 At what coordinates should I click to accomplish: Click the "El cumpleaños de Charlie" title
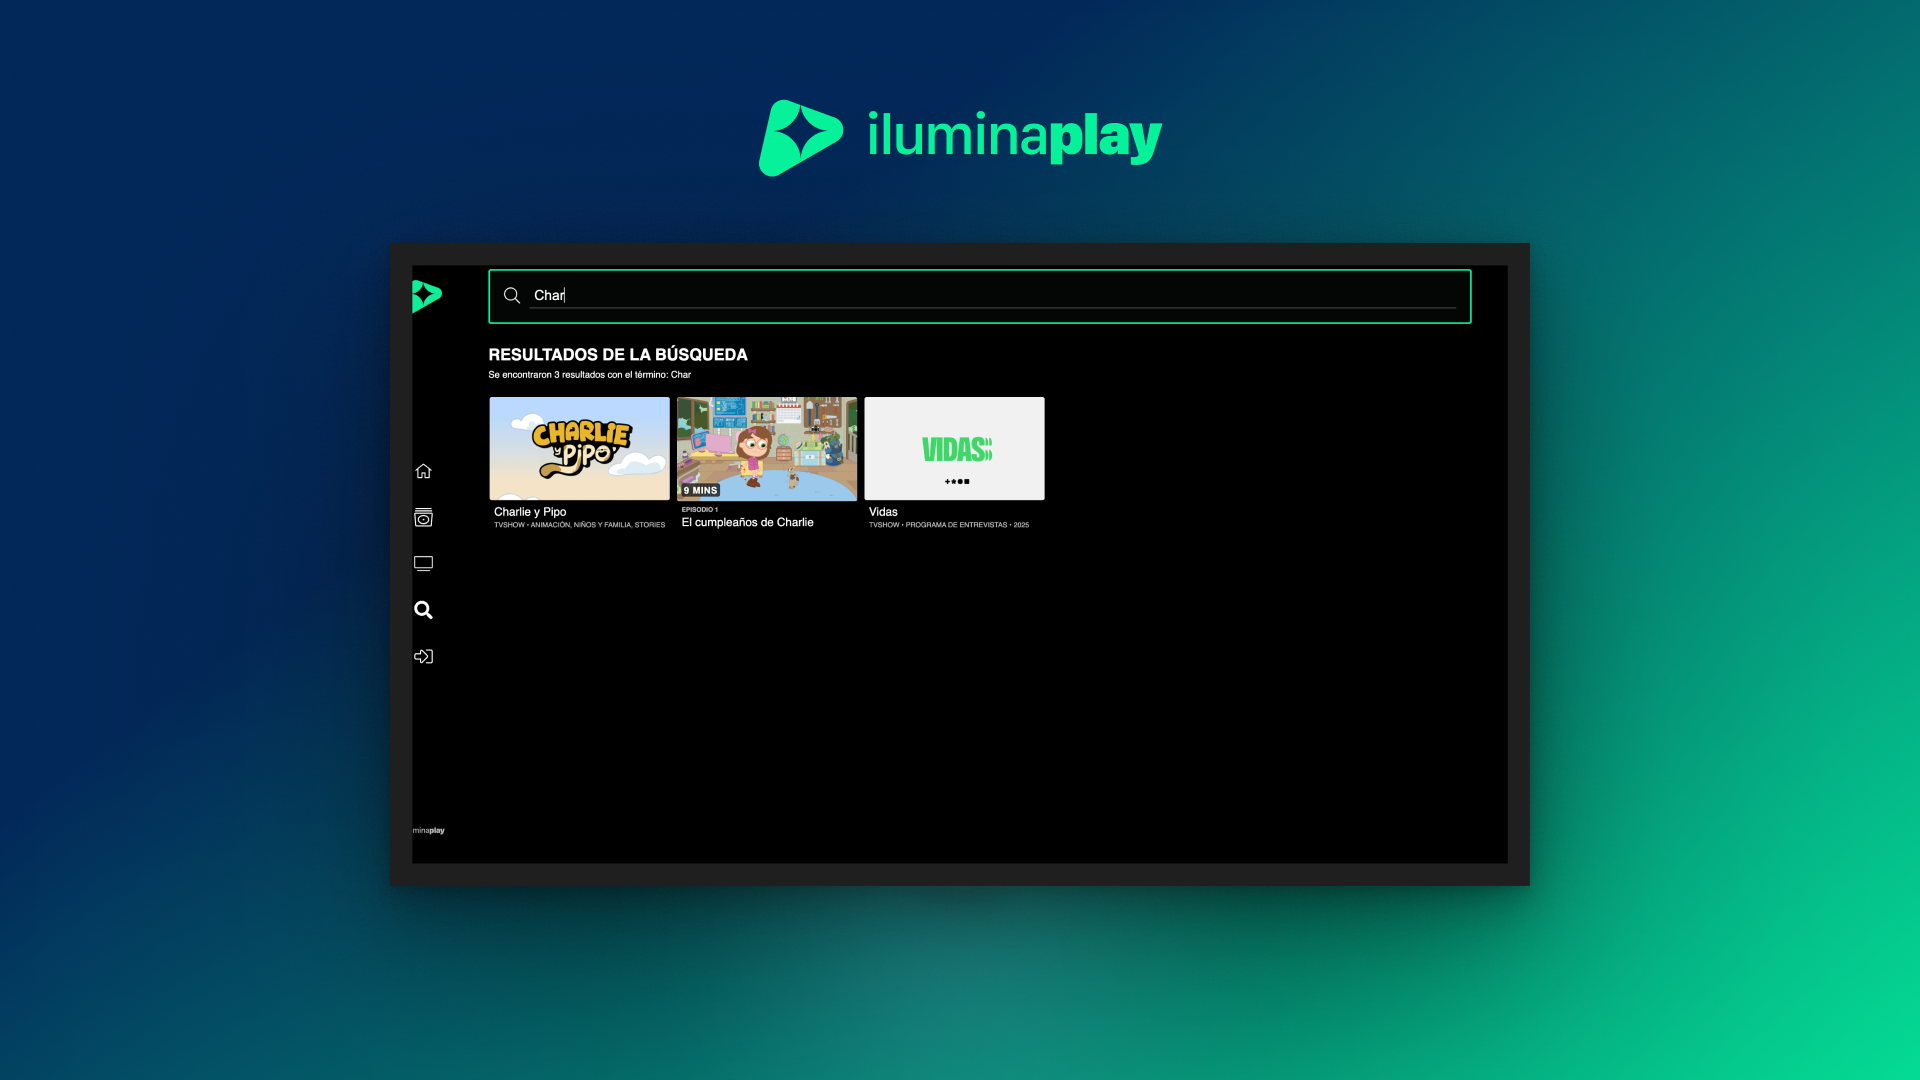coord(747,522)
